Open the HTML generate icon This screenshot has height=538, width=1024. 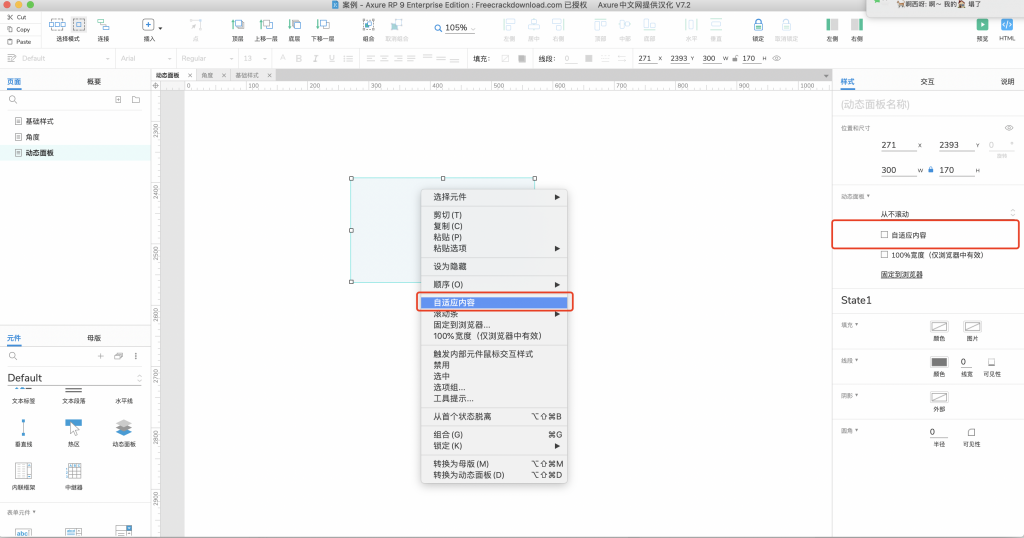pos(1007,24)
